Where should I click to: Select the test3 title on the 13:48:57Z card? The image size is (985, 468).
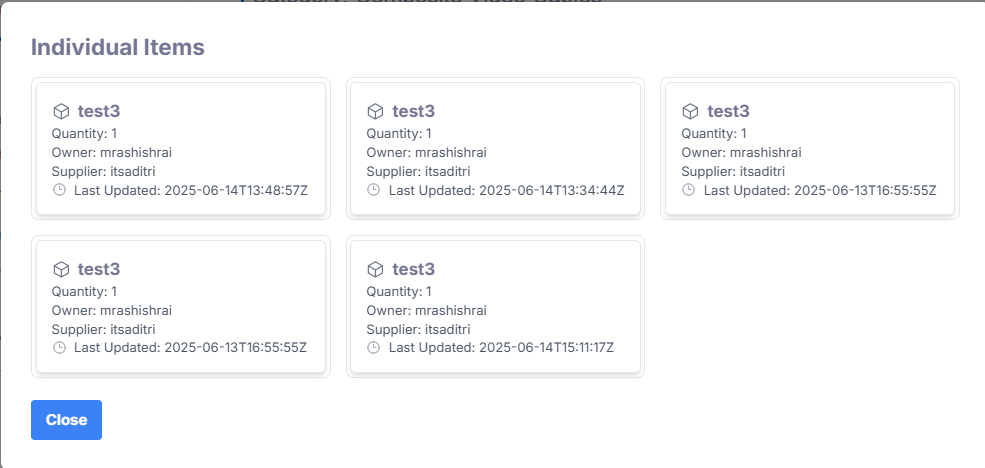click(99, 111)
